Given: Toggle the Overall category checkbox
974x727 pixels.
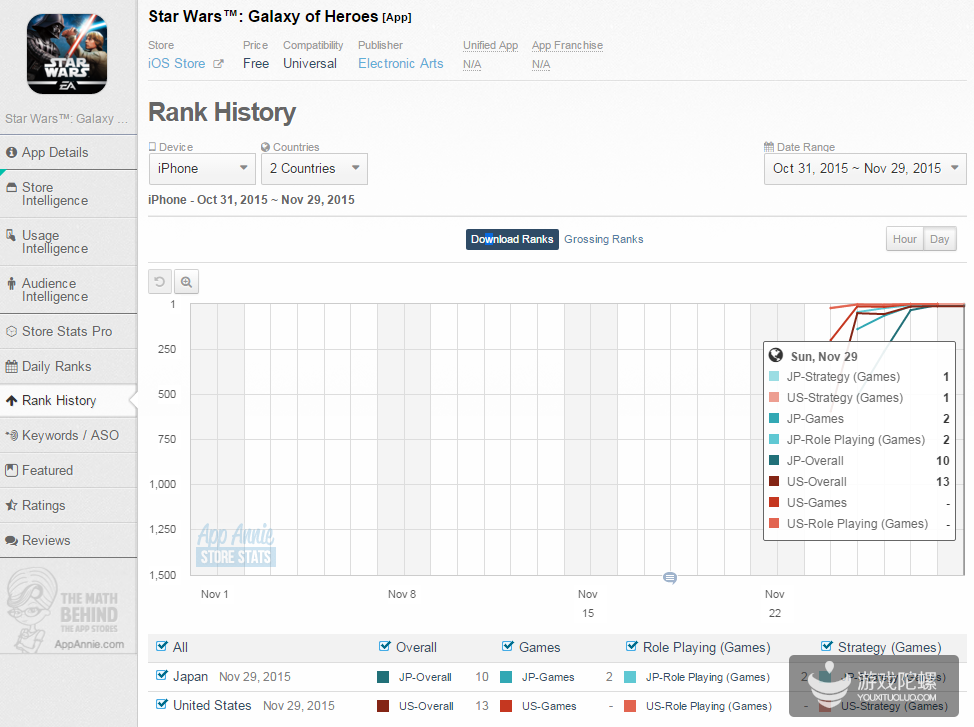Looking at the screenshot, I should click(385, 646).
